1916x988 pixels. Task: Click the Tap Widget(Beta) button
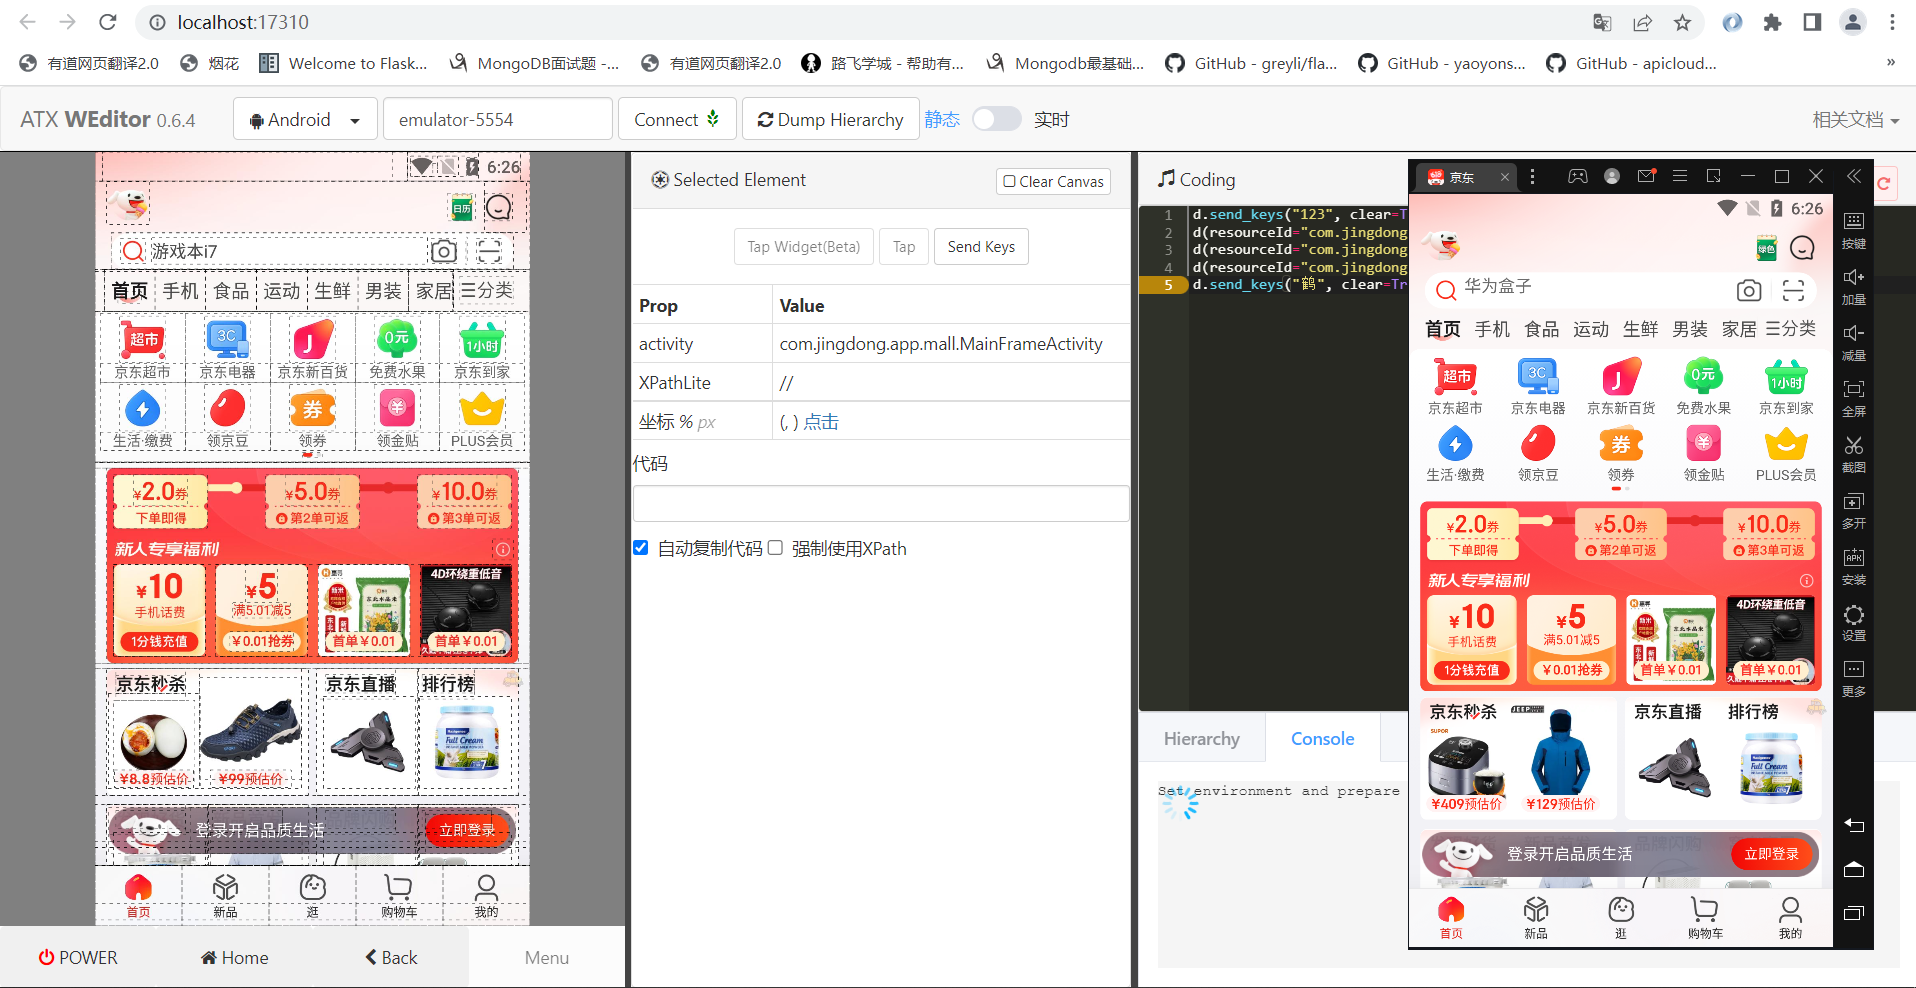pyautogui.click(x=804, y=247)
